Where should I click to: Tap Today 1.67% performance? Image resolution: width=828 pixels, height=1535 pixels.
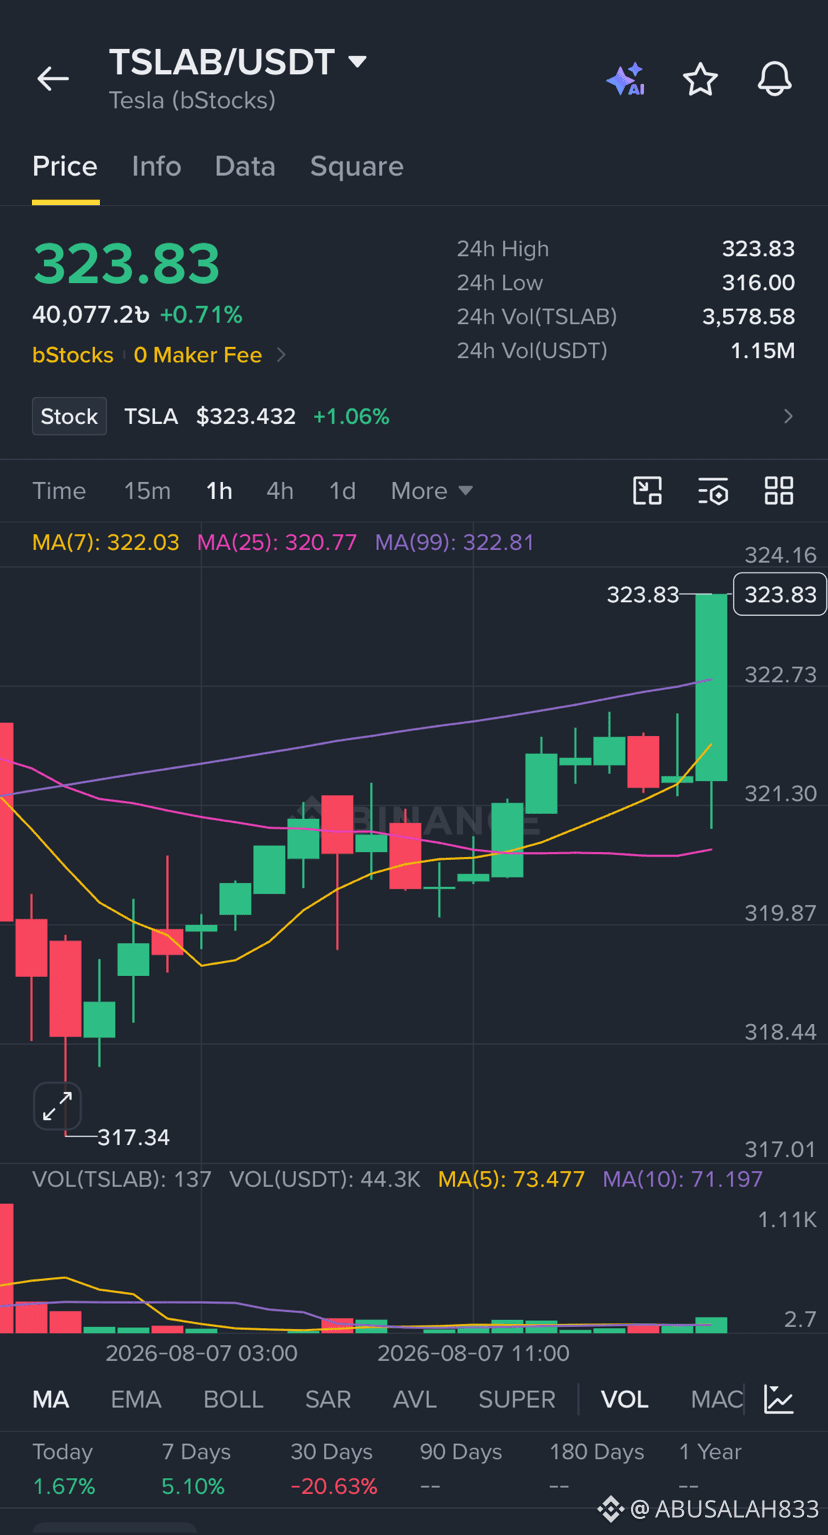64,1469
